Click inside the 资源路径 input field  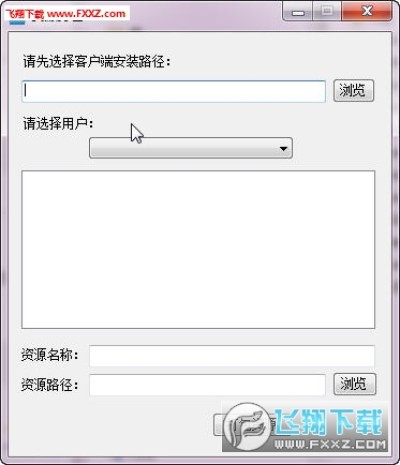pyautogui.click(x=207, y=385)
